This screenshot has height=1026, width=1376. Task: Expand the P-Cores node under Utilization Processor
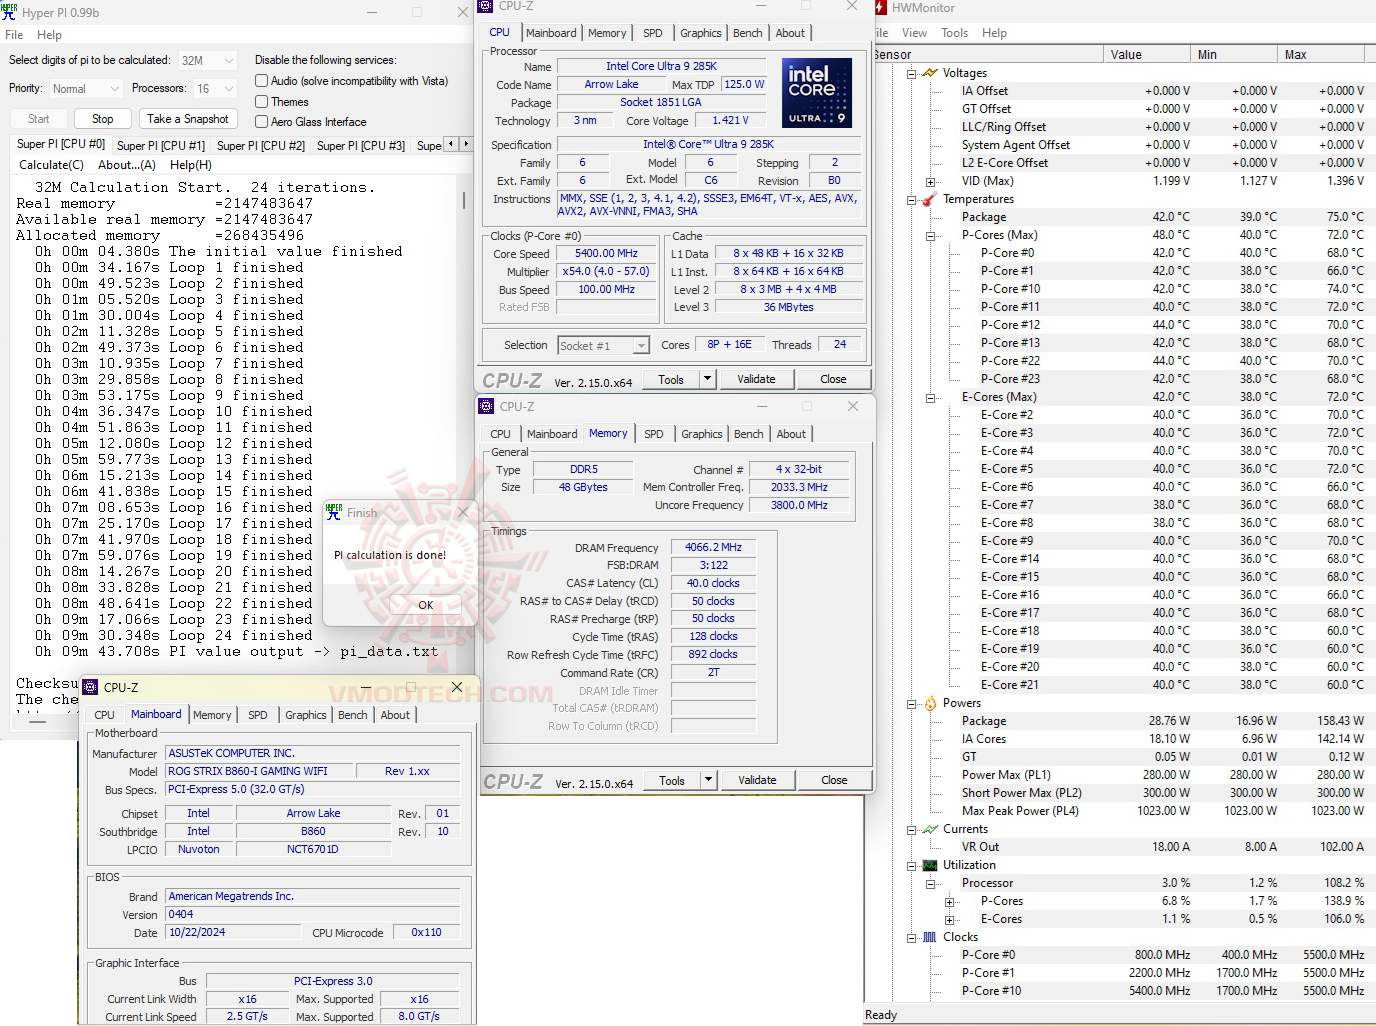click(949, 902)
